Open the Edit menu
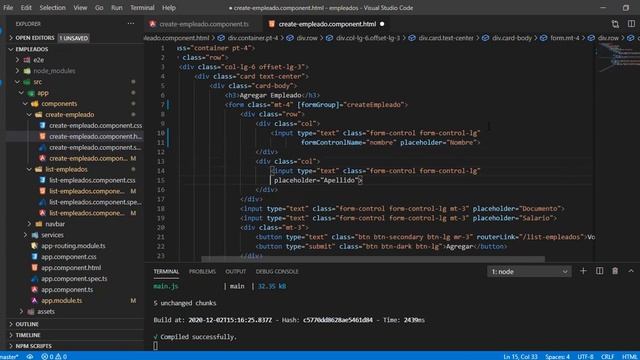This screenshot has width=640, height=360. (26, 8)
